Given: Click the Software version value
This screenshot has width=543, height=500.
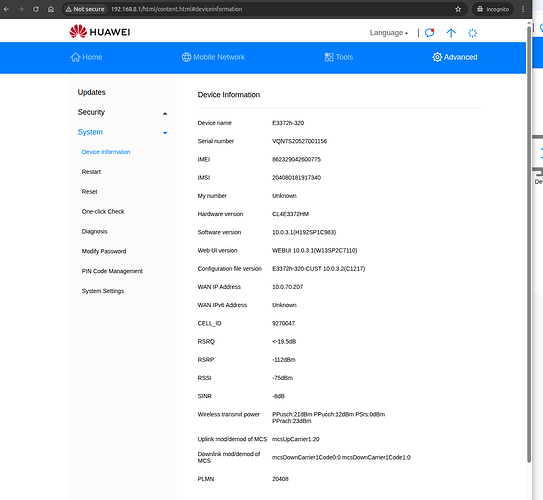Looking at the screenshot, I should (x=304, y=232).
